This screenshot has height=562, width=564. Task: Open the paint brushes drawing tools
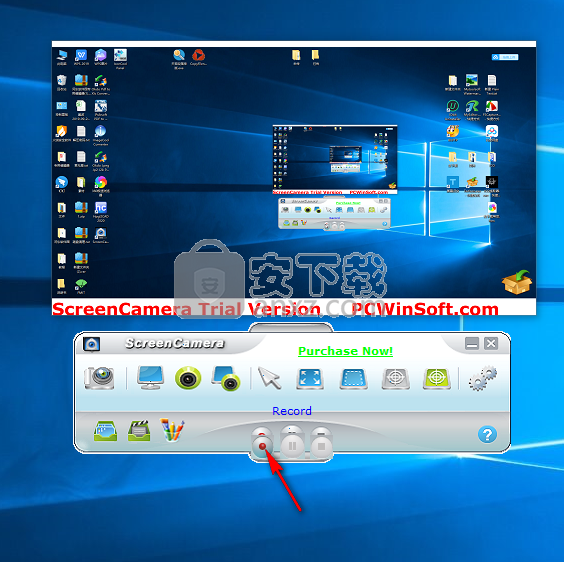click(172, 430)
